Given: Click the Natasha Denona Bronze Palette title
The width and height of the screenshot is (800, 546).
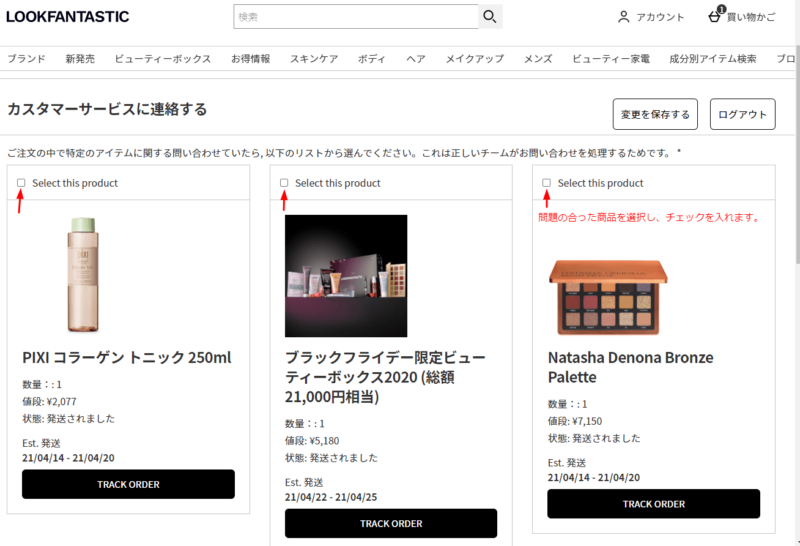Looking at the screenshot, I should tap(630, 367).
